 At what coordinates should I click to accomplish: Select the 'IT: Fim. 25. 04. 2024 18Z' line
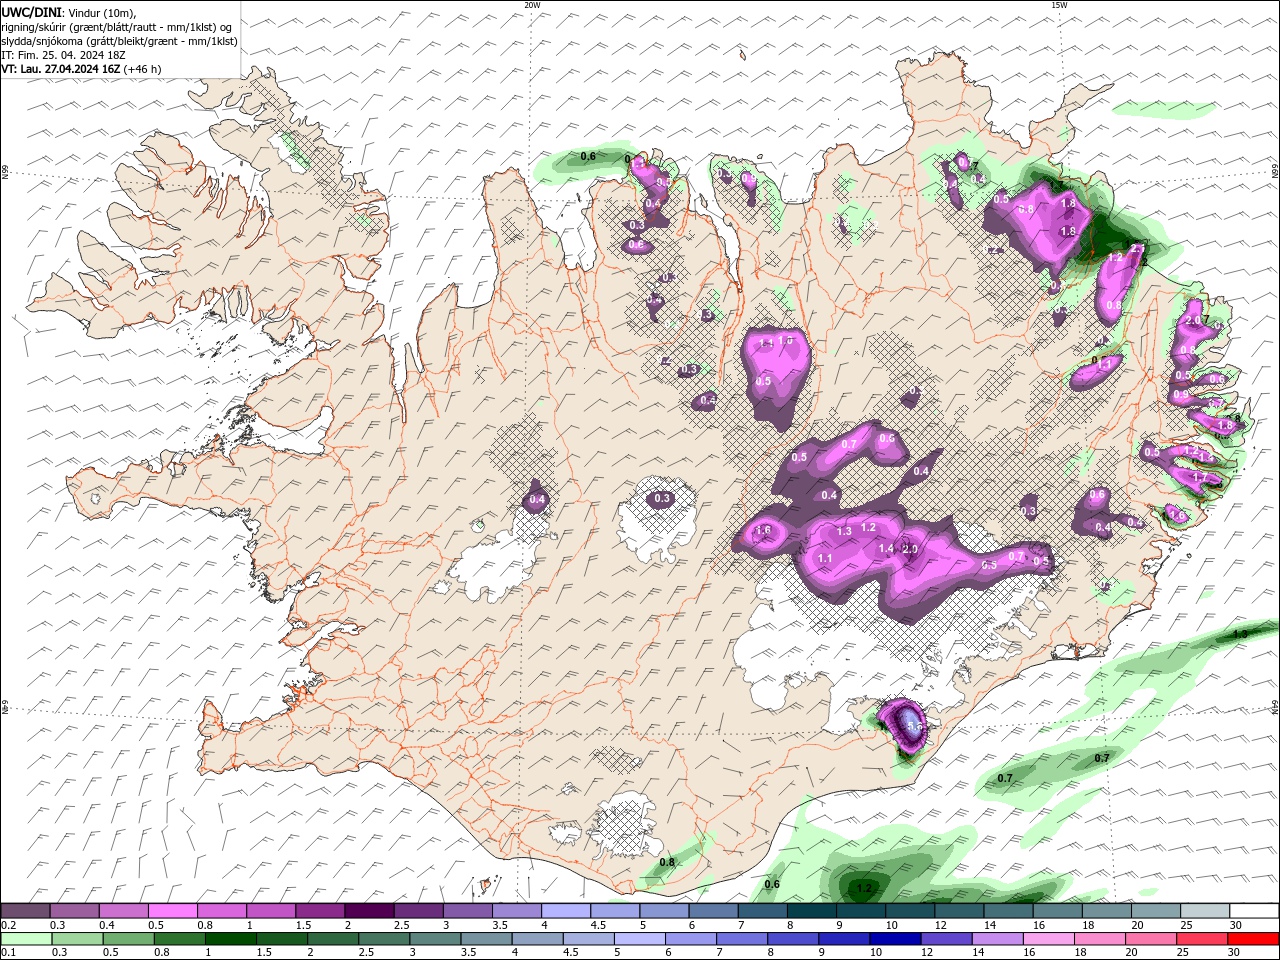[x=62, y=55]
